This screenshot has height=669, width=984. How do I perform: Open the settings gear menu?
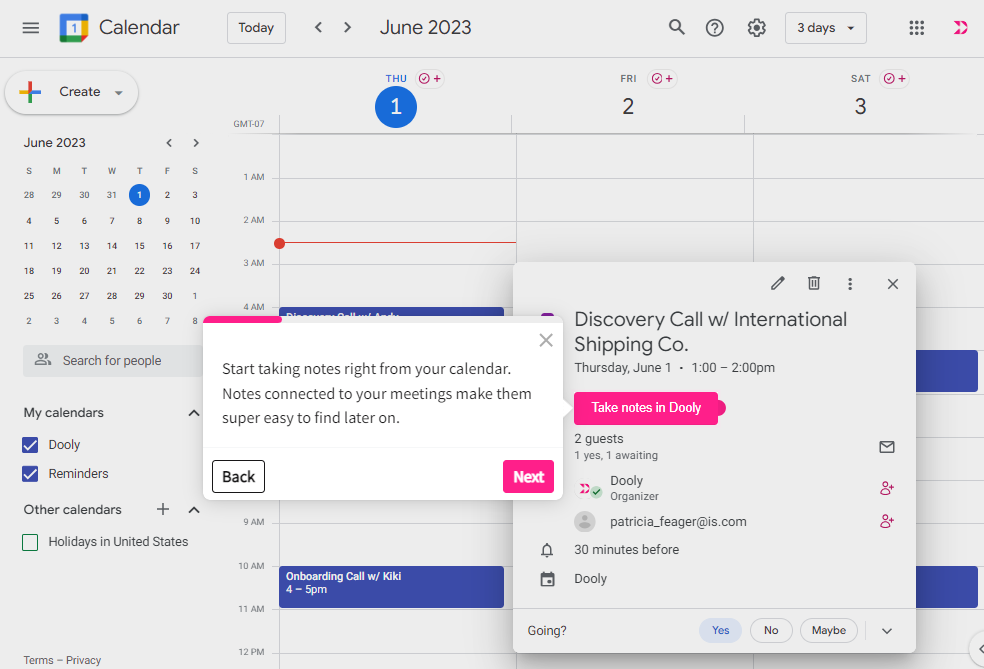click(x=757, y=28)
